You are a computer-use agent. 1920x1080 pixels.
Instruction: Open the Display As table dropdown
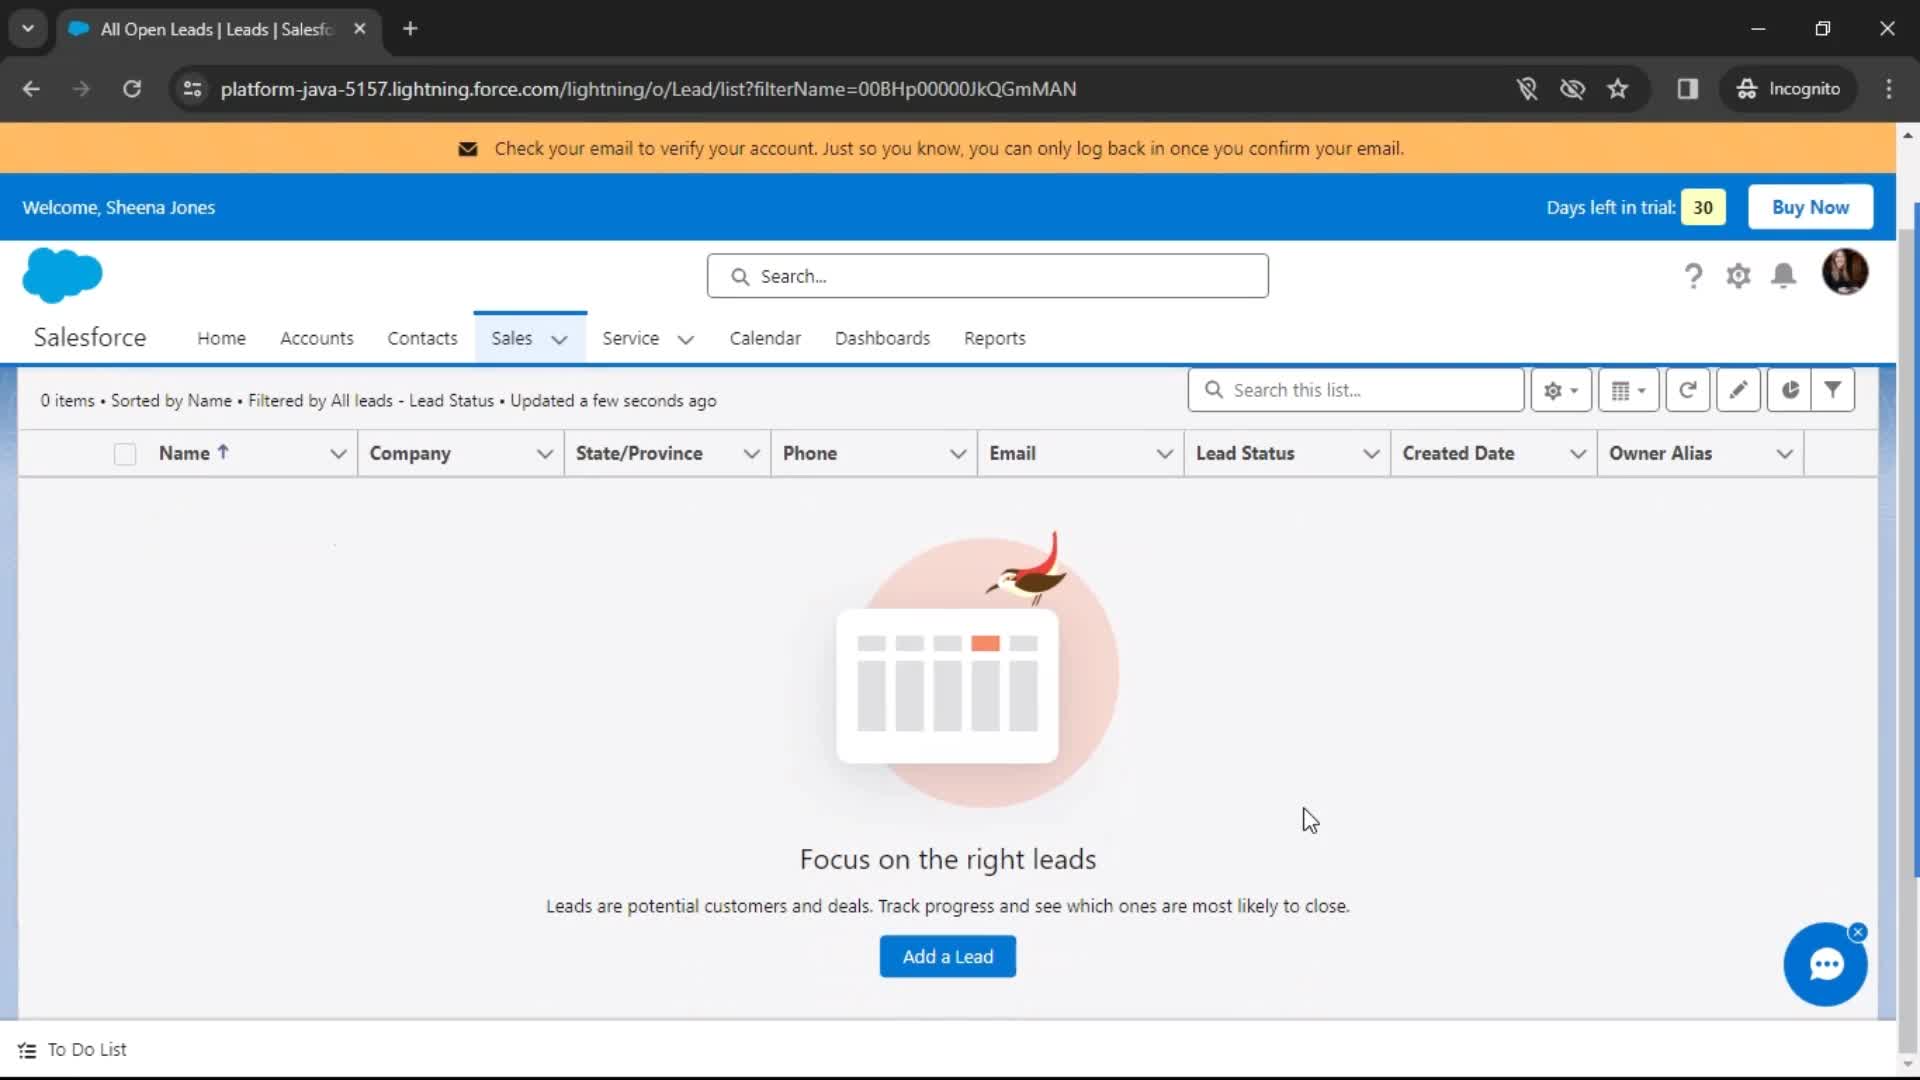pos(1628,390)
